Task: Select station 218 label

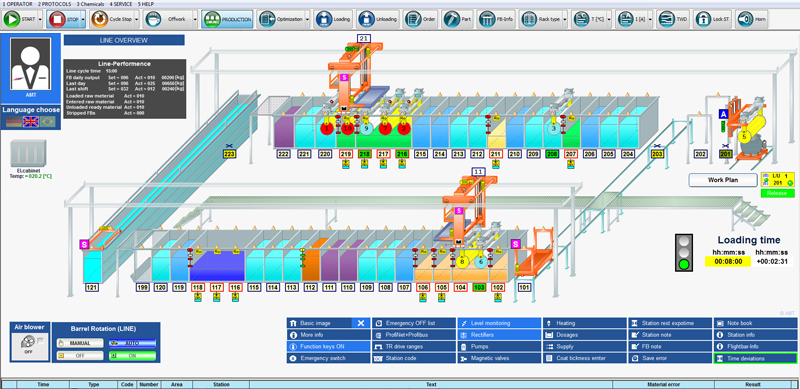Action: pos(364,154)
